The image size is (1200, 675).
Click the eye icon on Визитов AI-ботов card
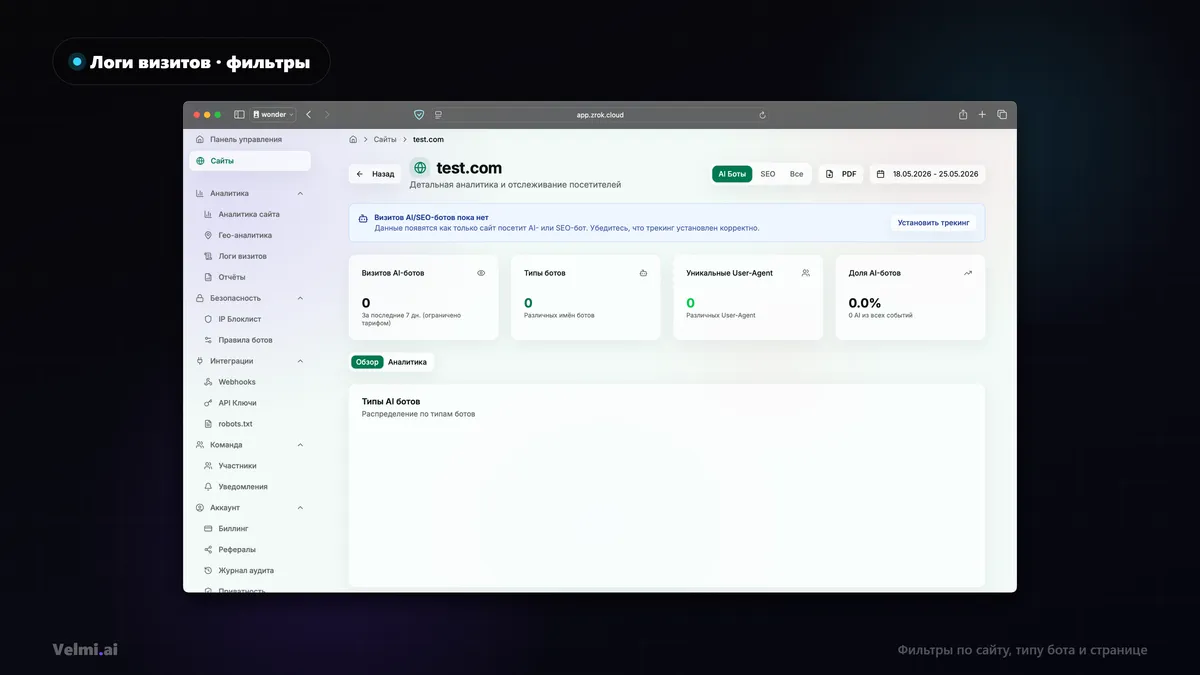(481, 273)
